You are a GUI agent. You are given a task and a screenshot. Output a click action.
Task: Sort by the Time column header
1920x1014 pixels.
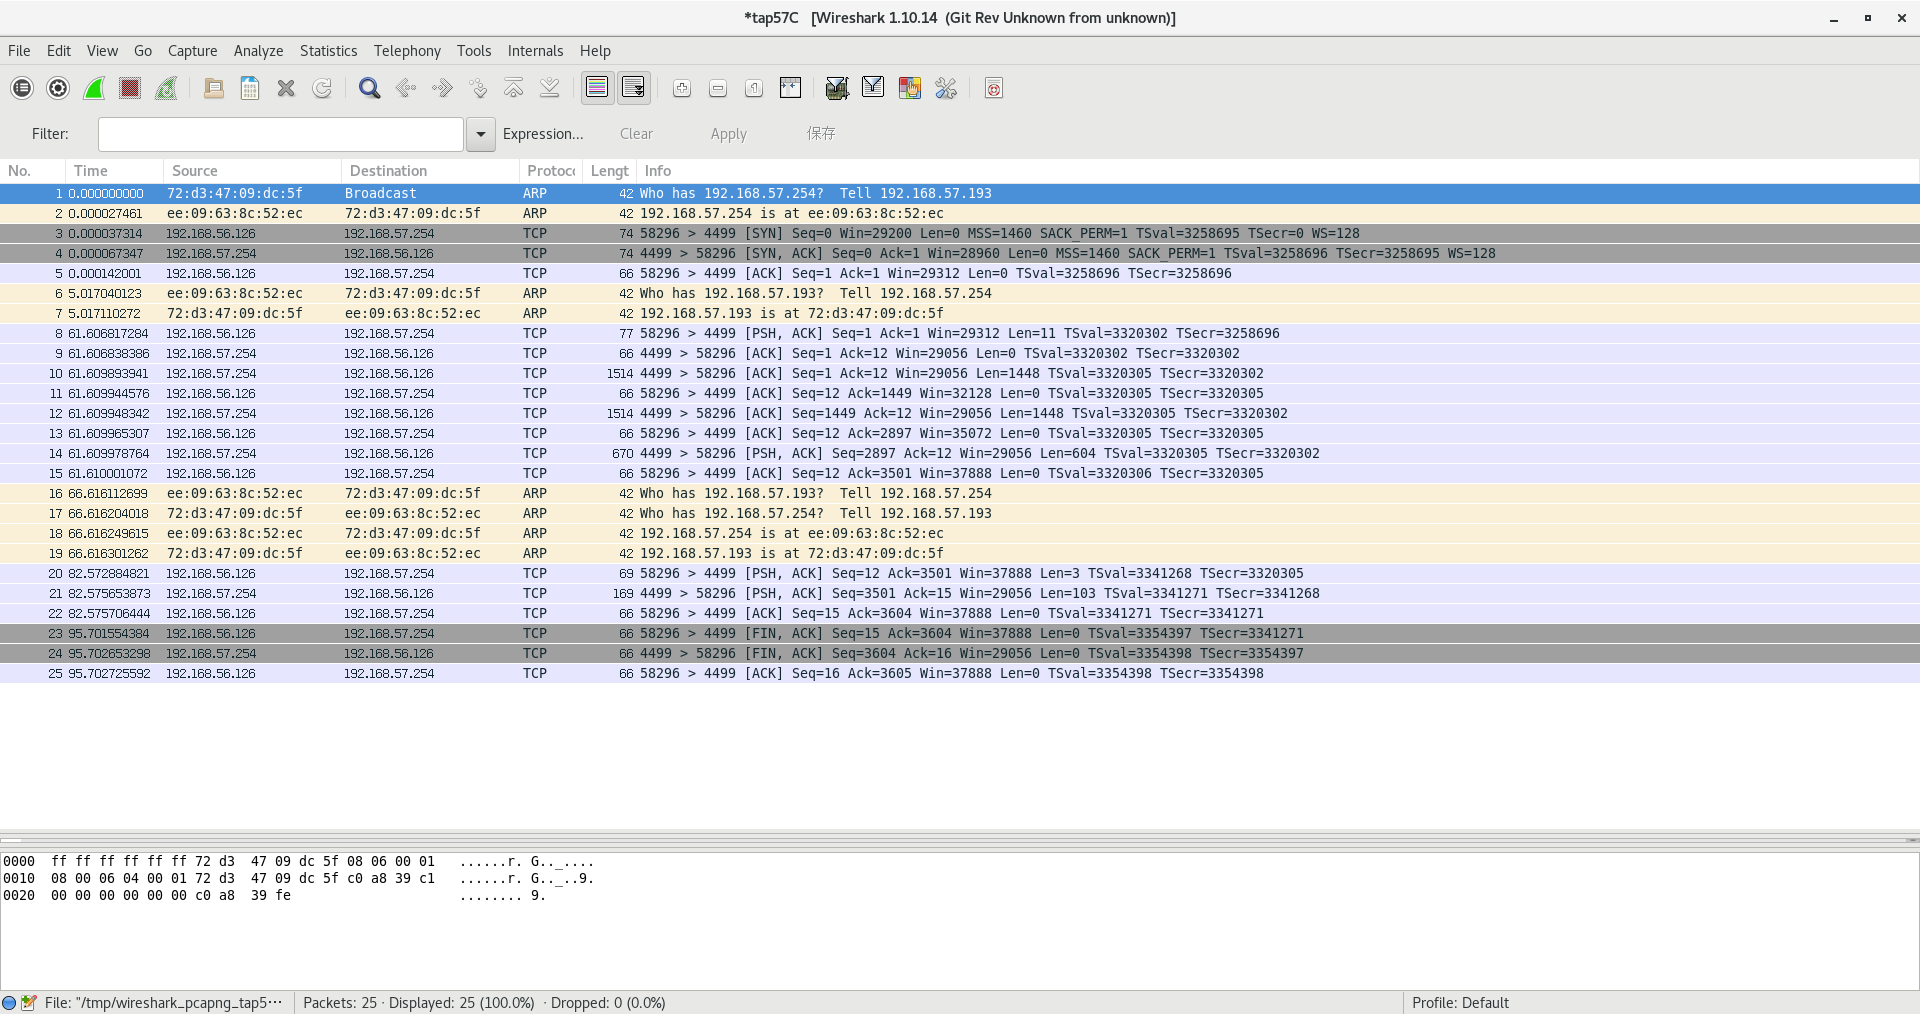[x=114, y=171]
